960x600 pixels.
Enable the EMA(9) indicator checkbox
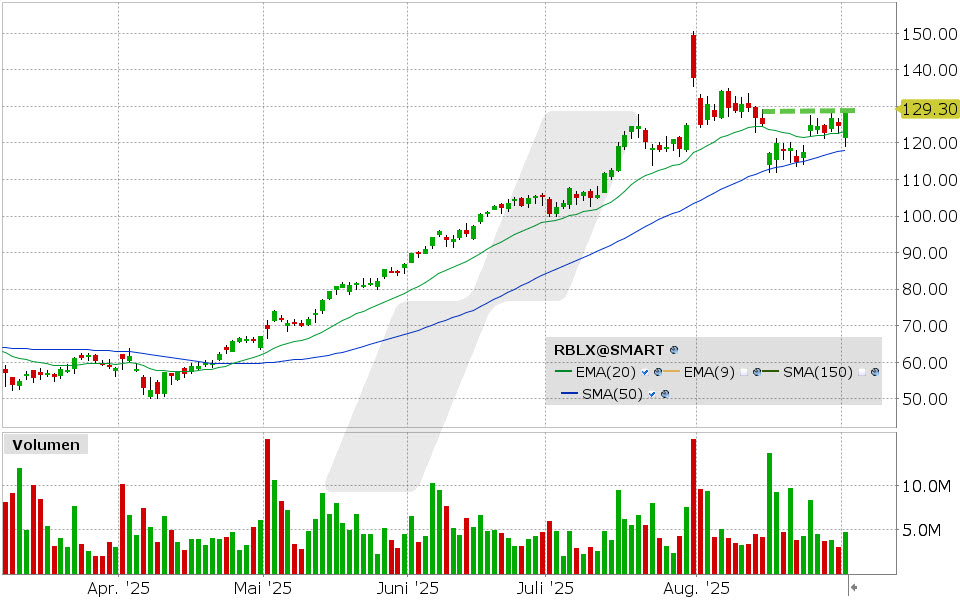(744, 372)
